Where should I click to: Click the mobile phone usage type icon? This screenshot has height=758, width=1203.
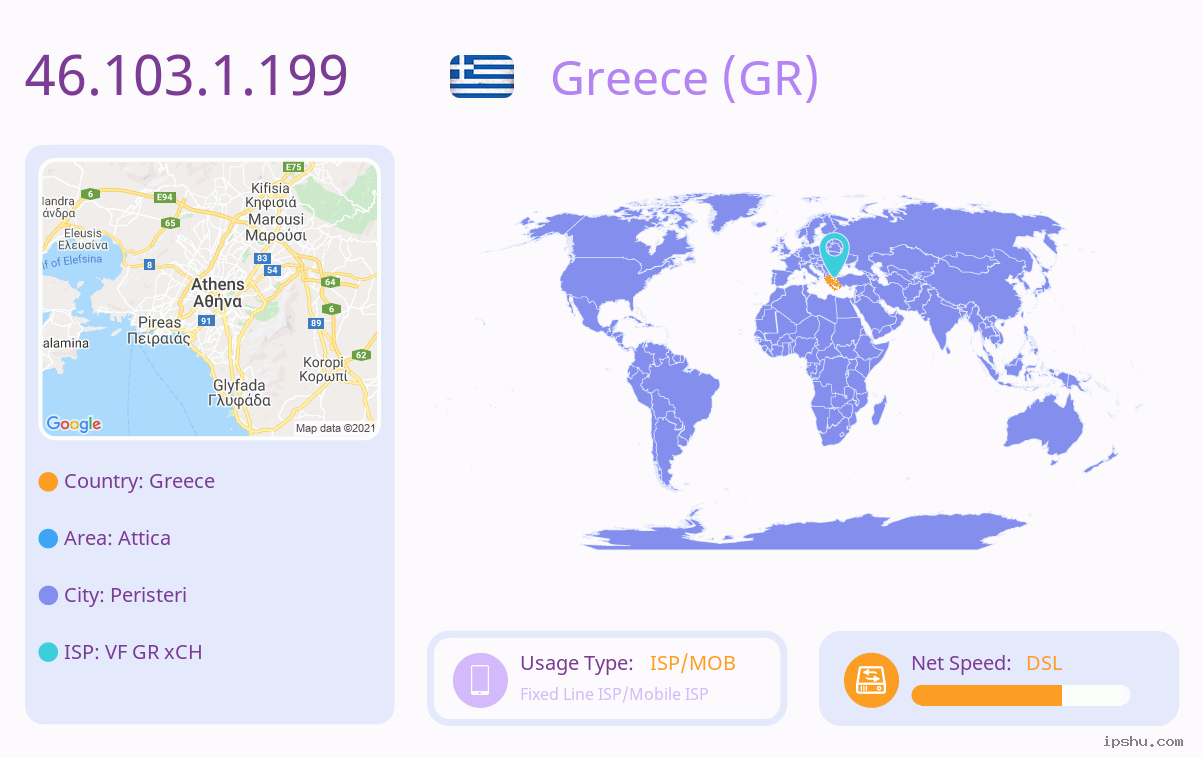click(x=480, y=679)
